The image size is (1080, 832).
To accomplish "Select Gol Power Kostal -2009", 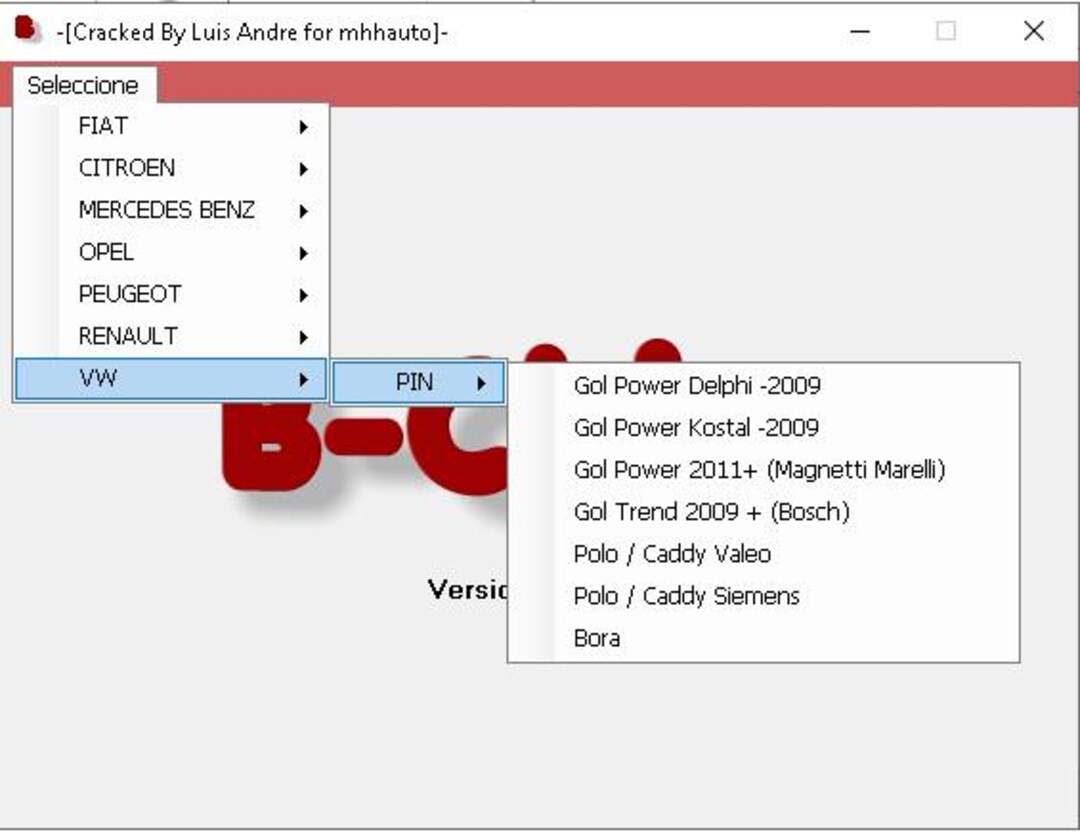I will click(694, 427).
